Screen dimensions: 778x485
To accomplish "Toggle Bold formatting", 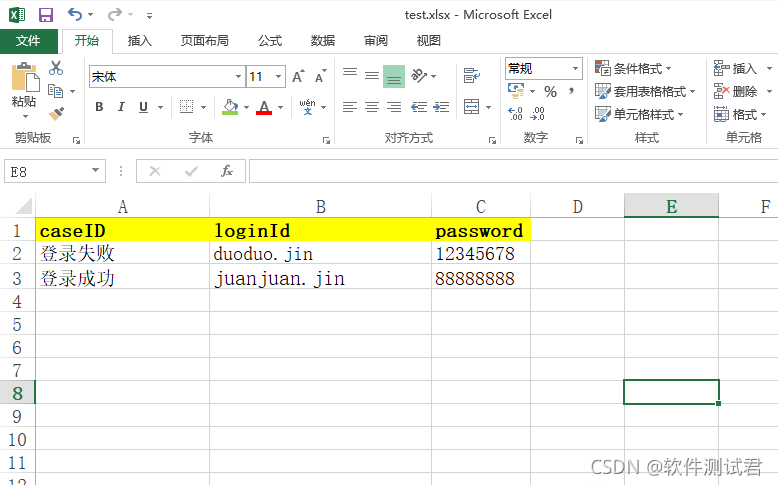I will 99,107.
